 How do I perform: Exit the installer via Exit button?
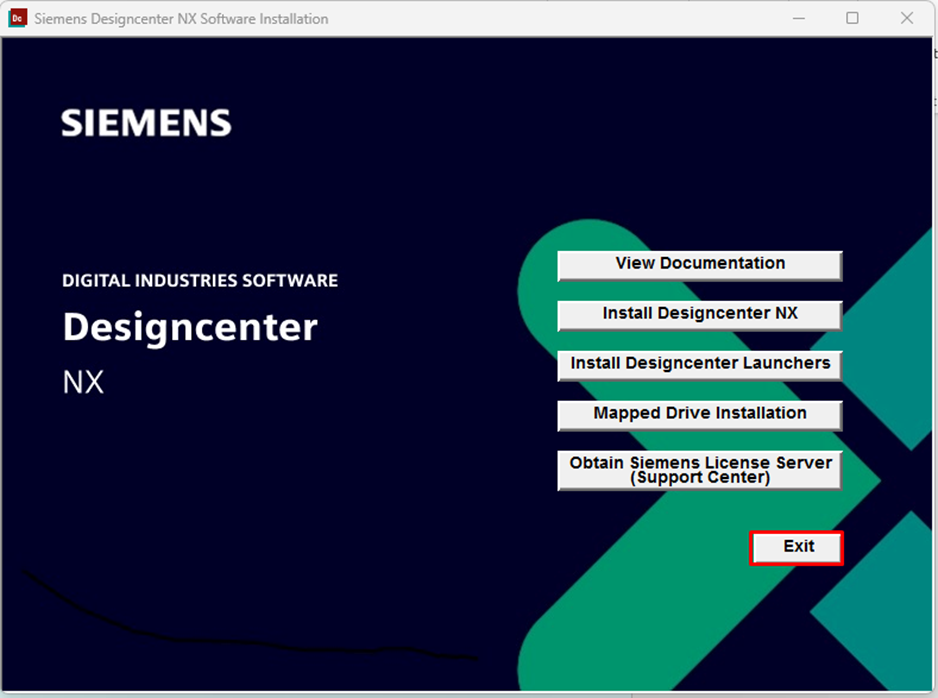coord(797,547)
